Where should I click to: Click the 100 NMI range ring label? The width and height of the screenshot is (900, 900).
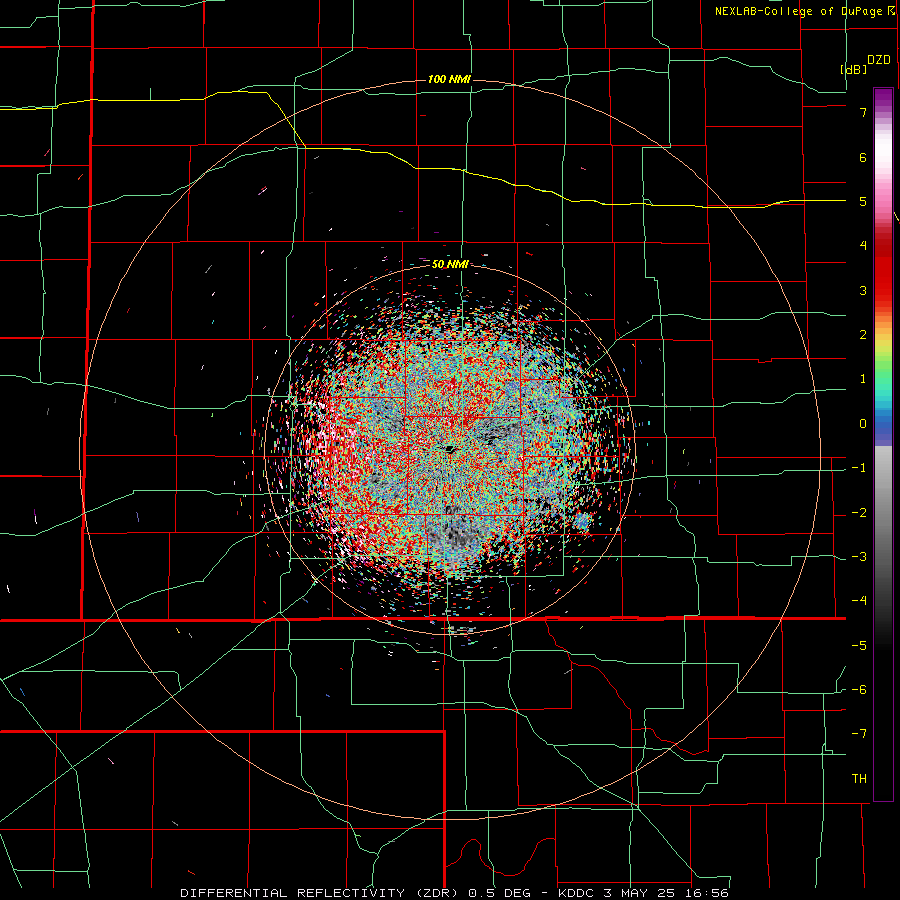click(x=449, y=79)
